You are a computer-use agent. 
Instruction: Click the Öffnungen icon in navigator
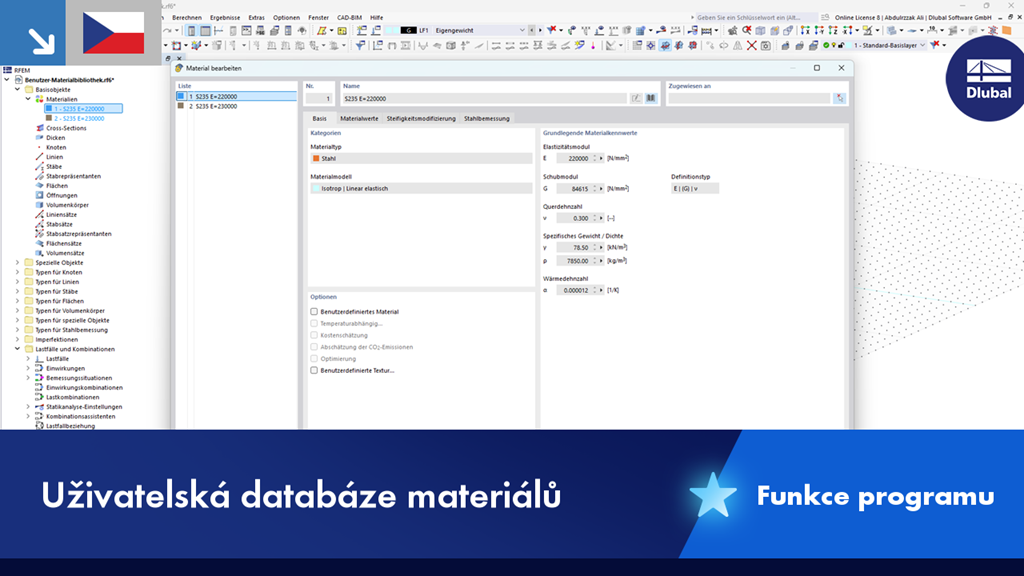39,195
